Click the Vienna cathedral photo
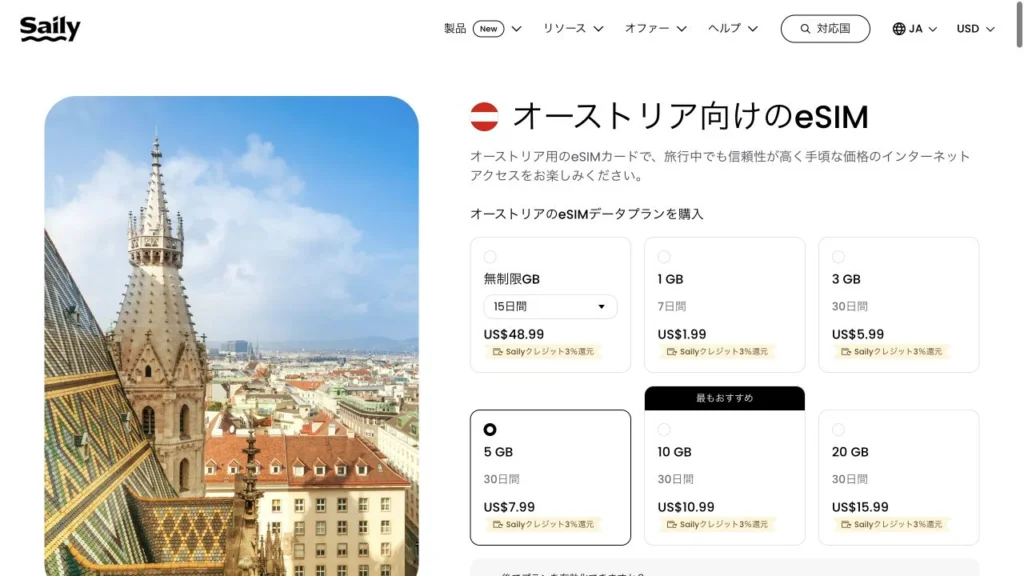This screenshot has height=576, width=1024. pos(231,336)
